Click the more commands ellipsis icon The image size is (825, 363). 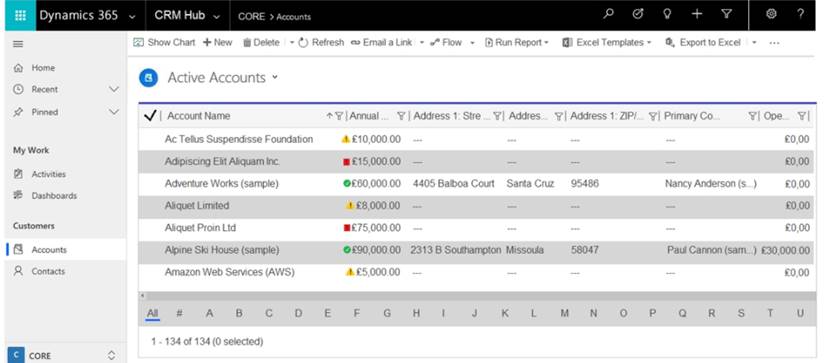point(774,43)
